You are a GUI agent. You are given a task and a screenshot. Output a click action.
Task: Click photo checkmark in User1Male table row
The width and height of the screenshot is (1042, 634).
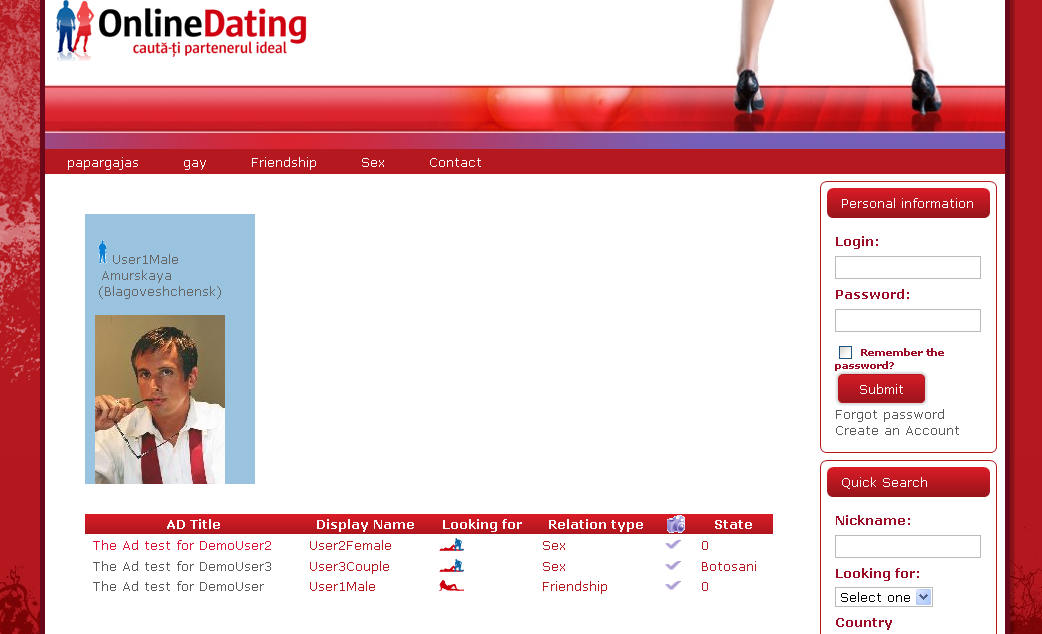click(673, 585)
